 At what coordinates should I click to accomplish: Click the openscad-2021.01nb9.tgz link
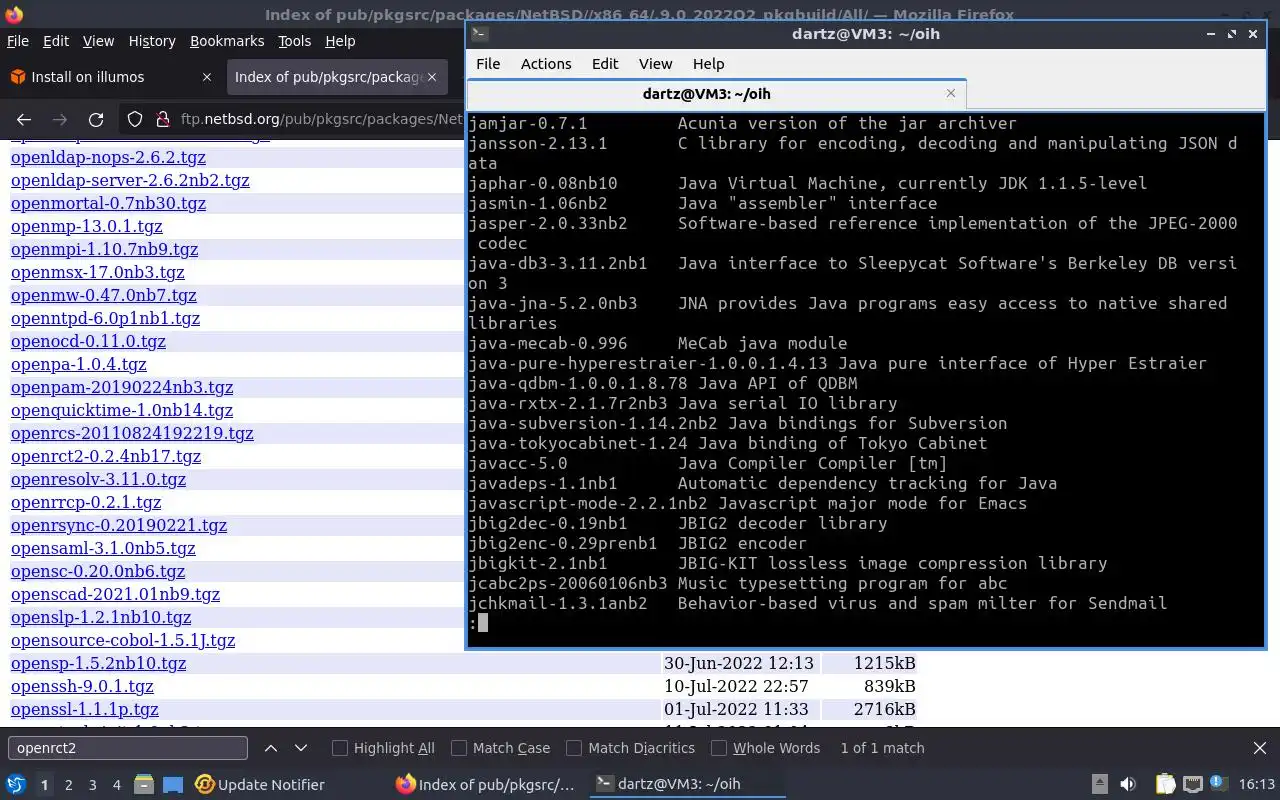(115, 594)
